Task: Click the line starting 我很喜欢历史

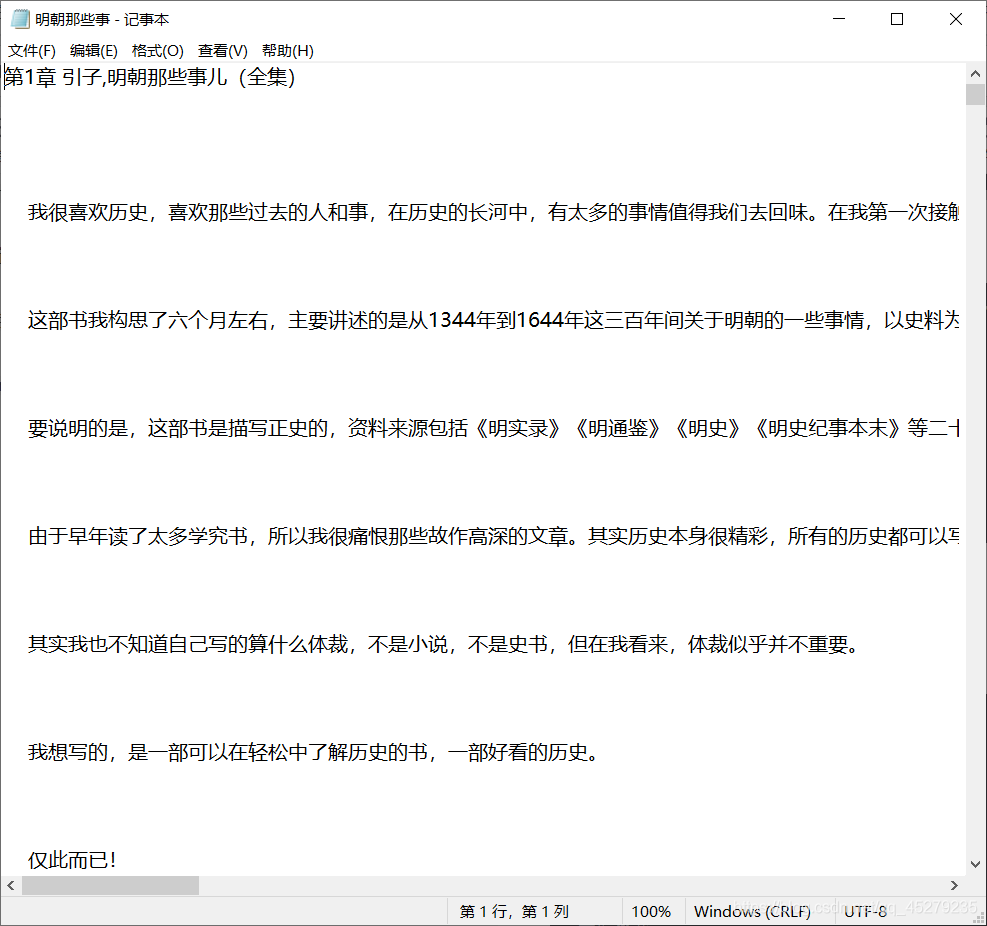Action: tap(494, 212)
